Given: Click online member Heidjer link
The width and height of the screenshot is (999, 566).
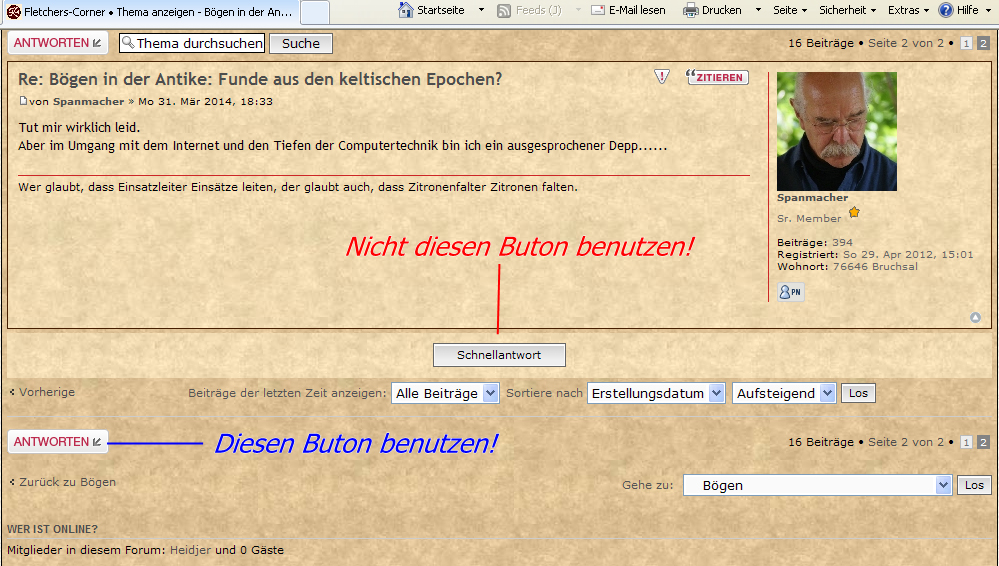Looking at the screenshot, I should (190, 550).
